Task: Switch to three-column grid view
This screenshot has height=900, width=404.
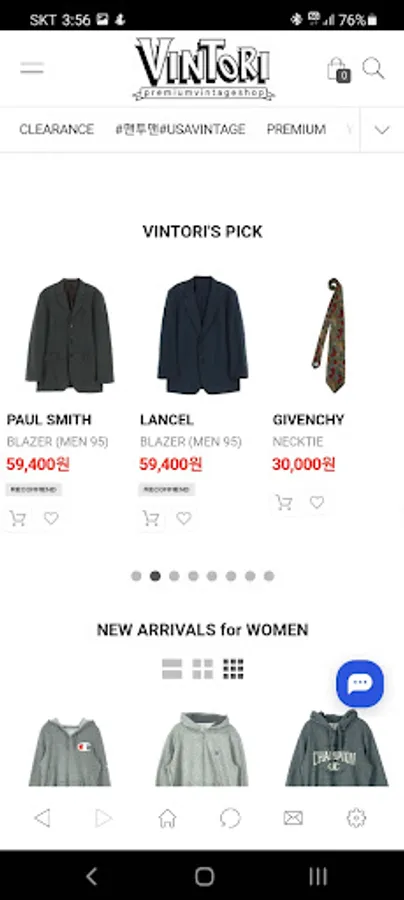Action: click(233, 669)
